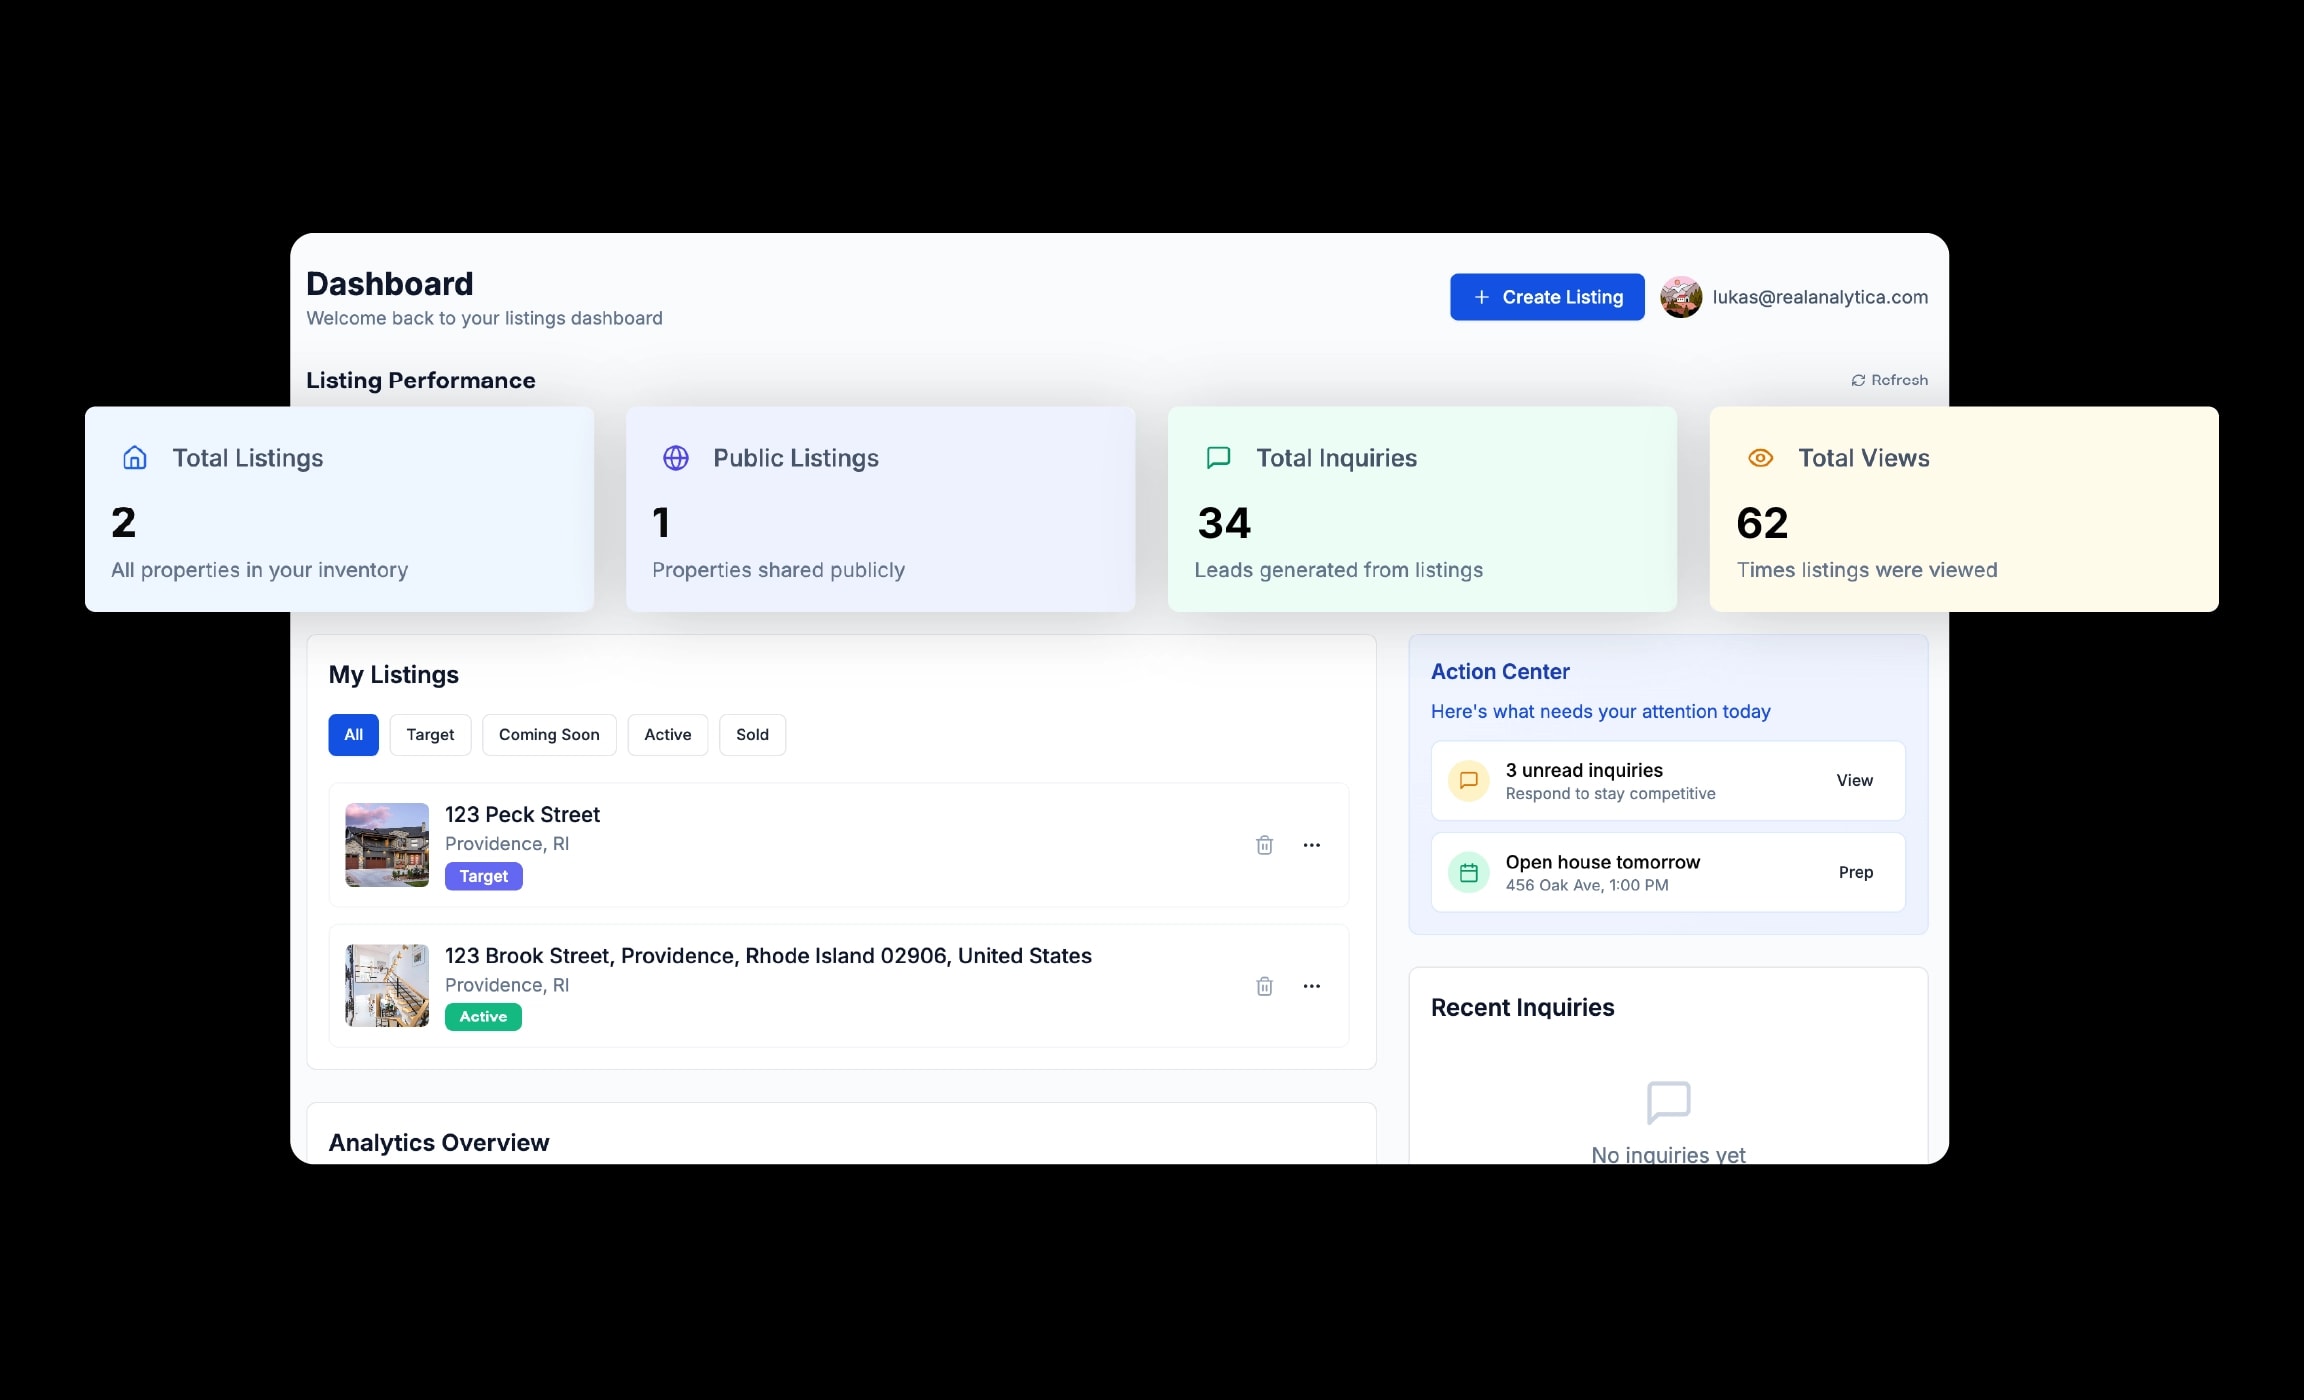Click the Public Listings card title

(796, 458)
